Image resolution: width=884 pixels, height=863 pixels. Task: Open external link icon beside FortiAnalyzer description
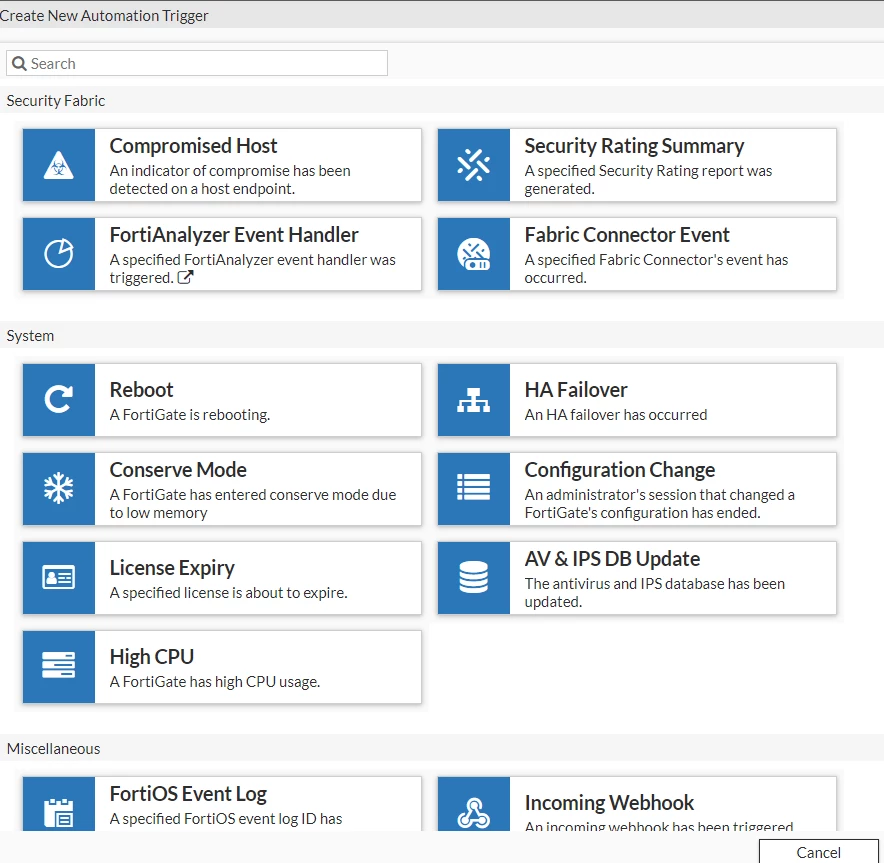point(185,277)
